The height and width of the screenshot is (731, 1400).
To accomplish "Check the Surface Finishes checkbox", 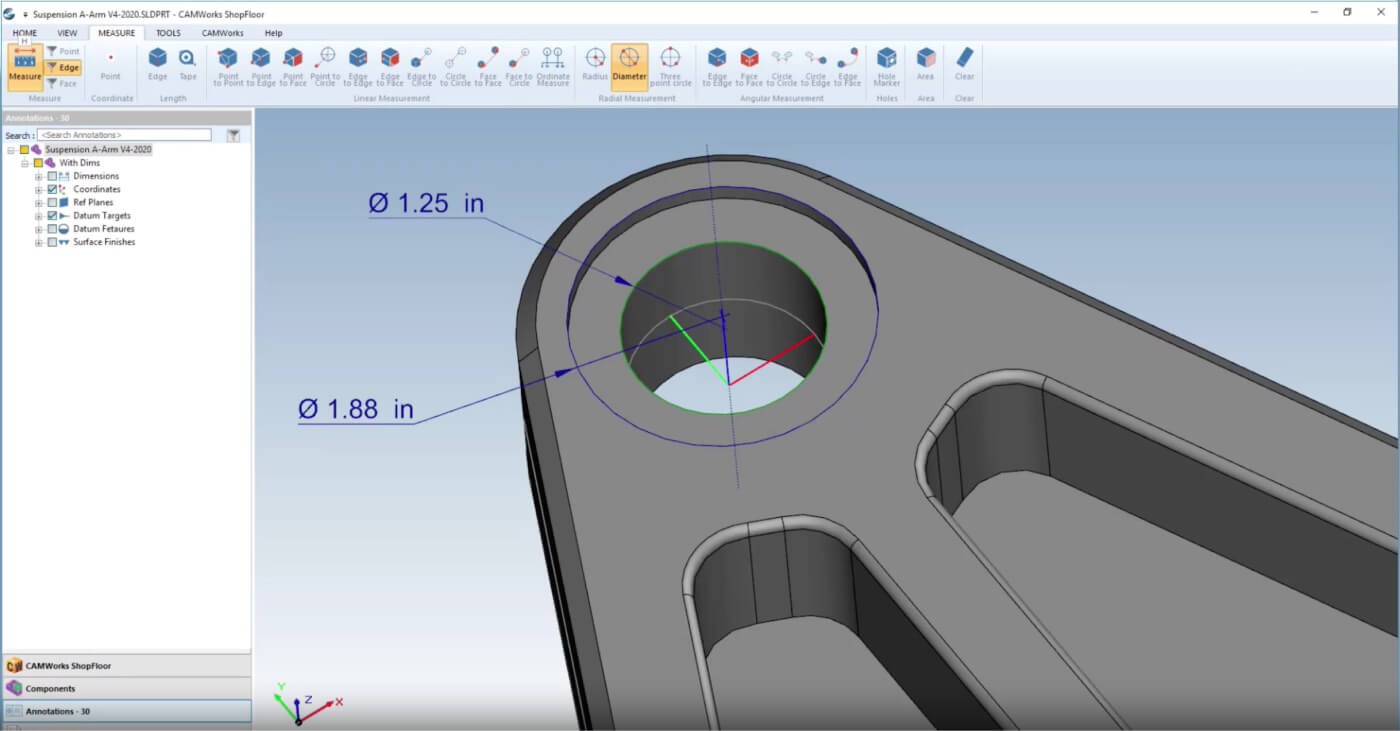I will 52,242.
